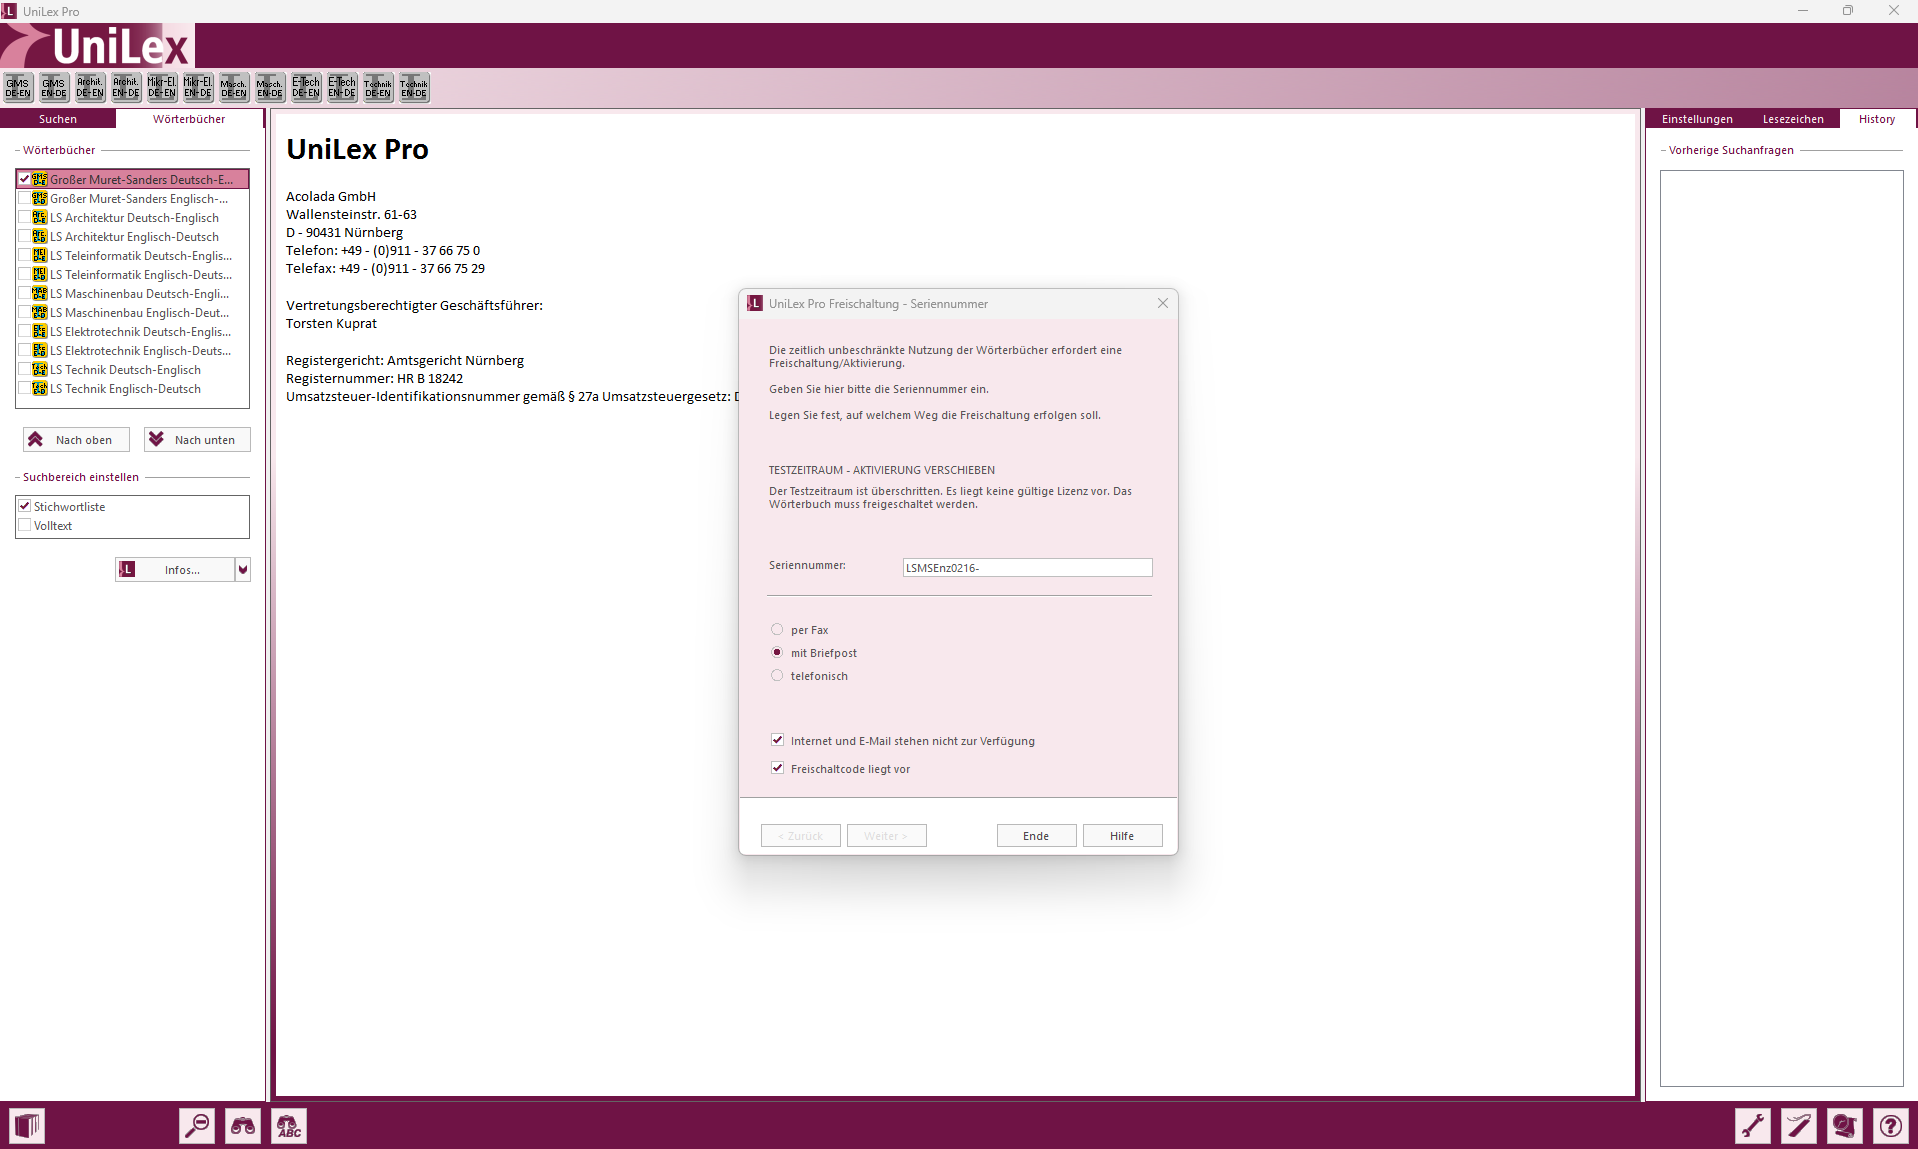
Task: Activate the Masch. EN-DE toolbar icon
Action: tap(270, 88)
